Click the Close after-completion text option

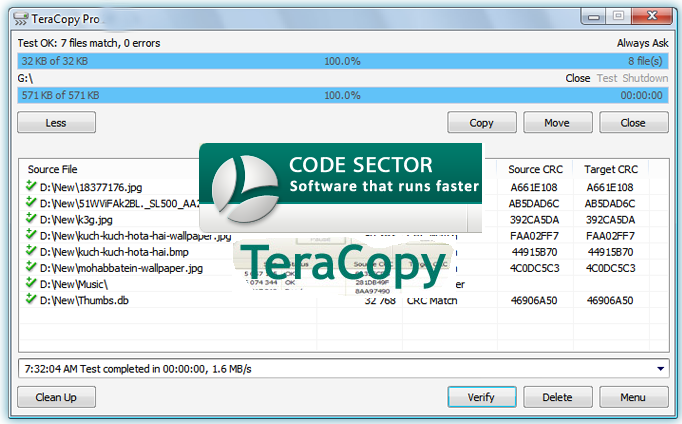pos(578,78)
